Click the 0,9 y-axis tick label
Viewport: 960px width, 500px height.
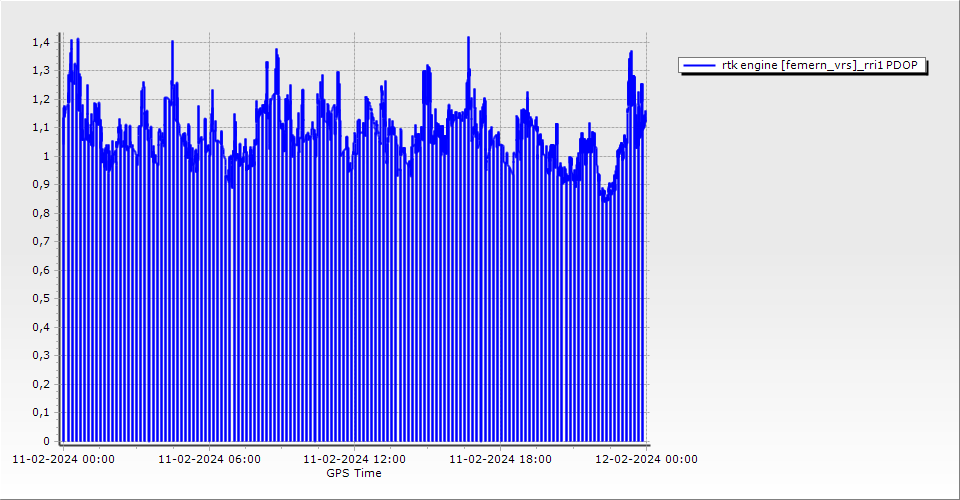point(40,184)
